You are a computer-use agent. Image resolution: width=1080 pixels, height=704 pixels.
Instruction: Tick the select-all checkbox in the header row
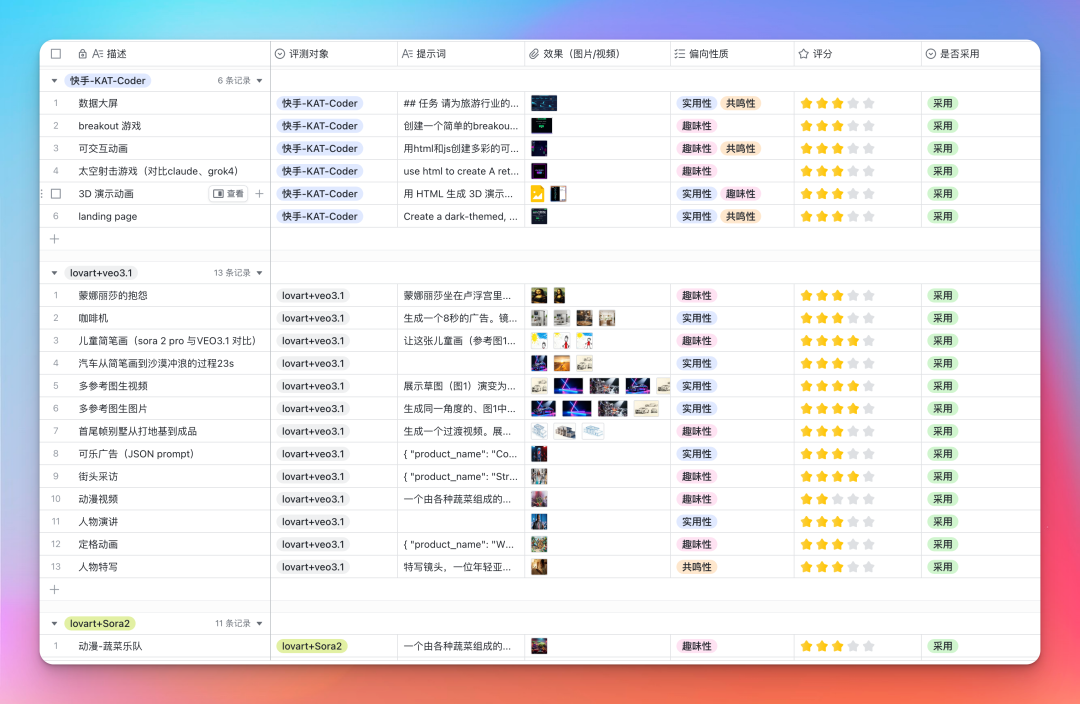click(x=56, y=54)
